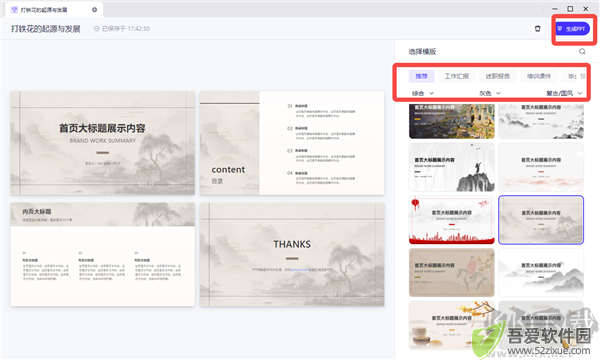Click the 生成PPT button

(x=572, y=29)
